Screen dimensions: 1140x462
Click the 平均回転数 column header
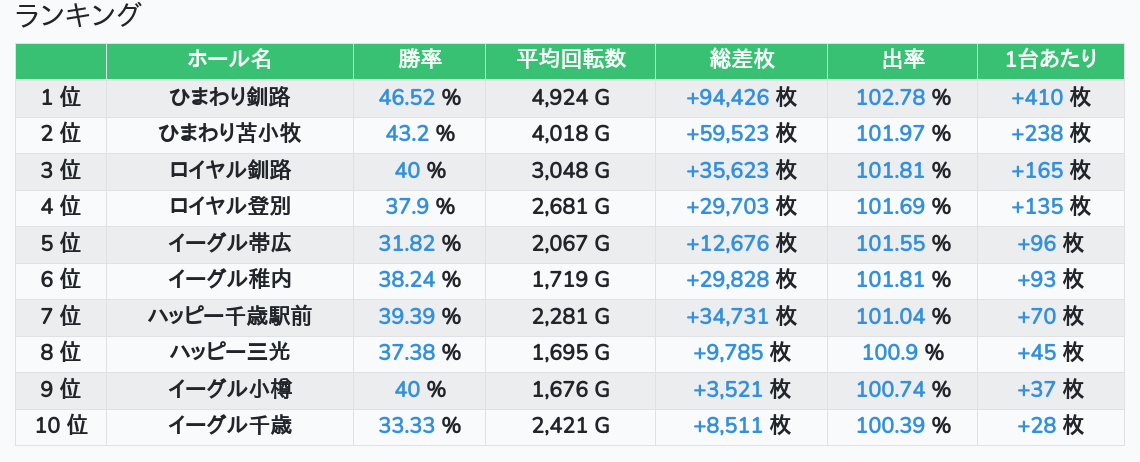click(x=570, y=60)
